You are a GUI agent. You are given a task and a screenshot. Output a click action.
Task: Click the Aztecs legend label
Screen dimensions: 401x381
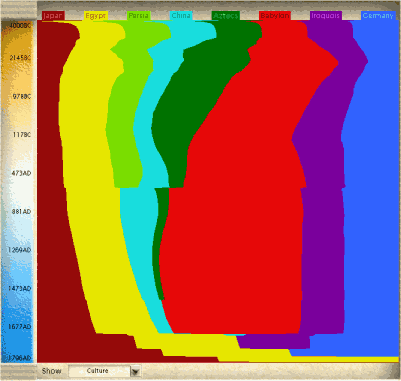(x=226, y=16)
